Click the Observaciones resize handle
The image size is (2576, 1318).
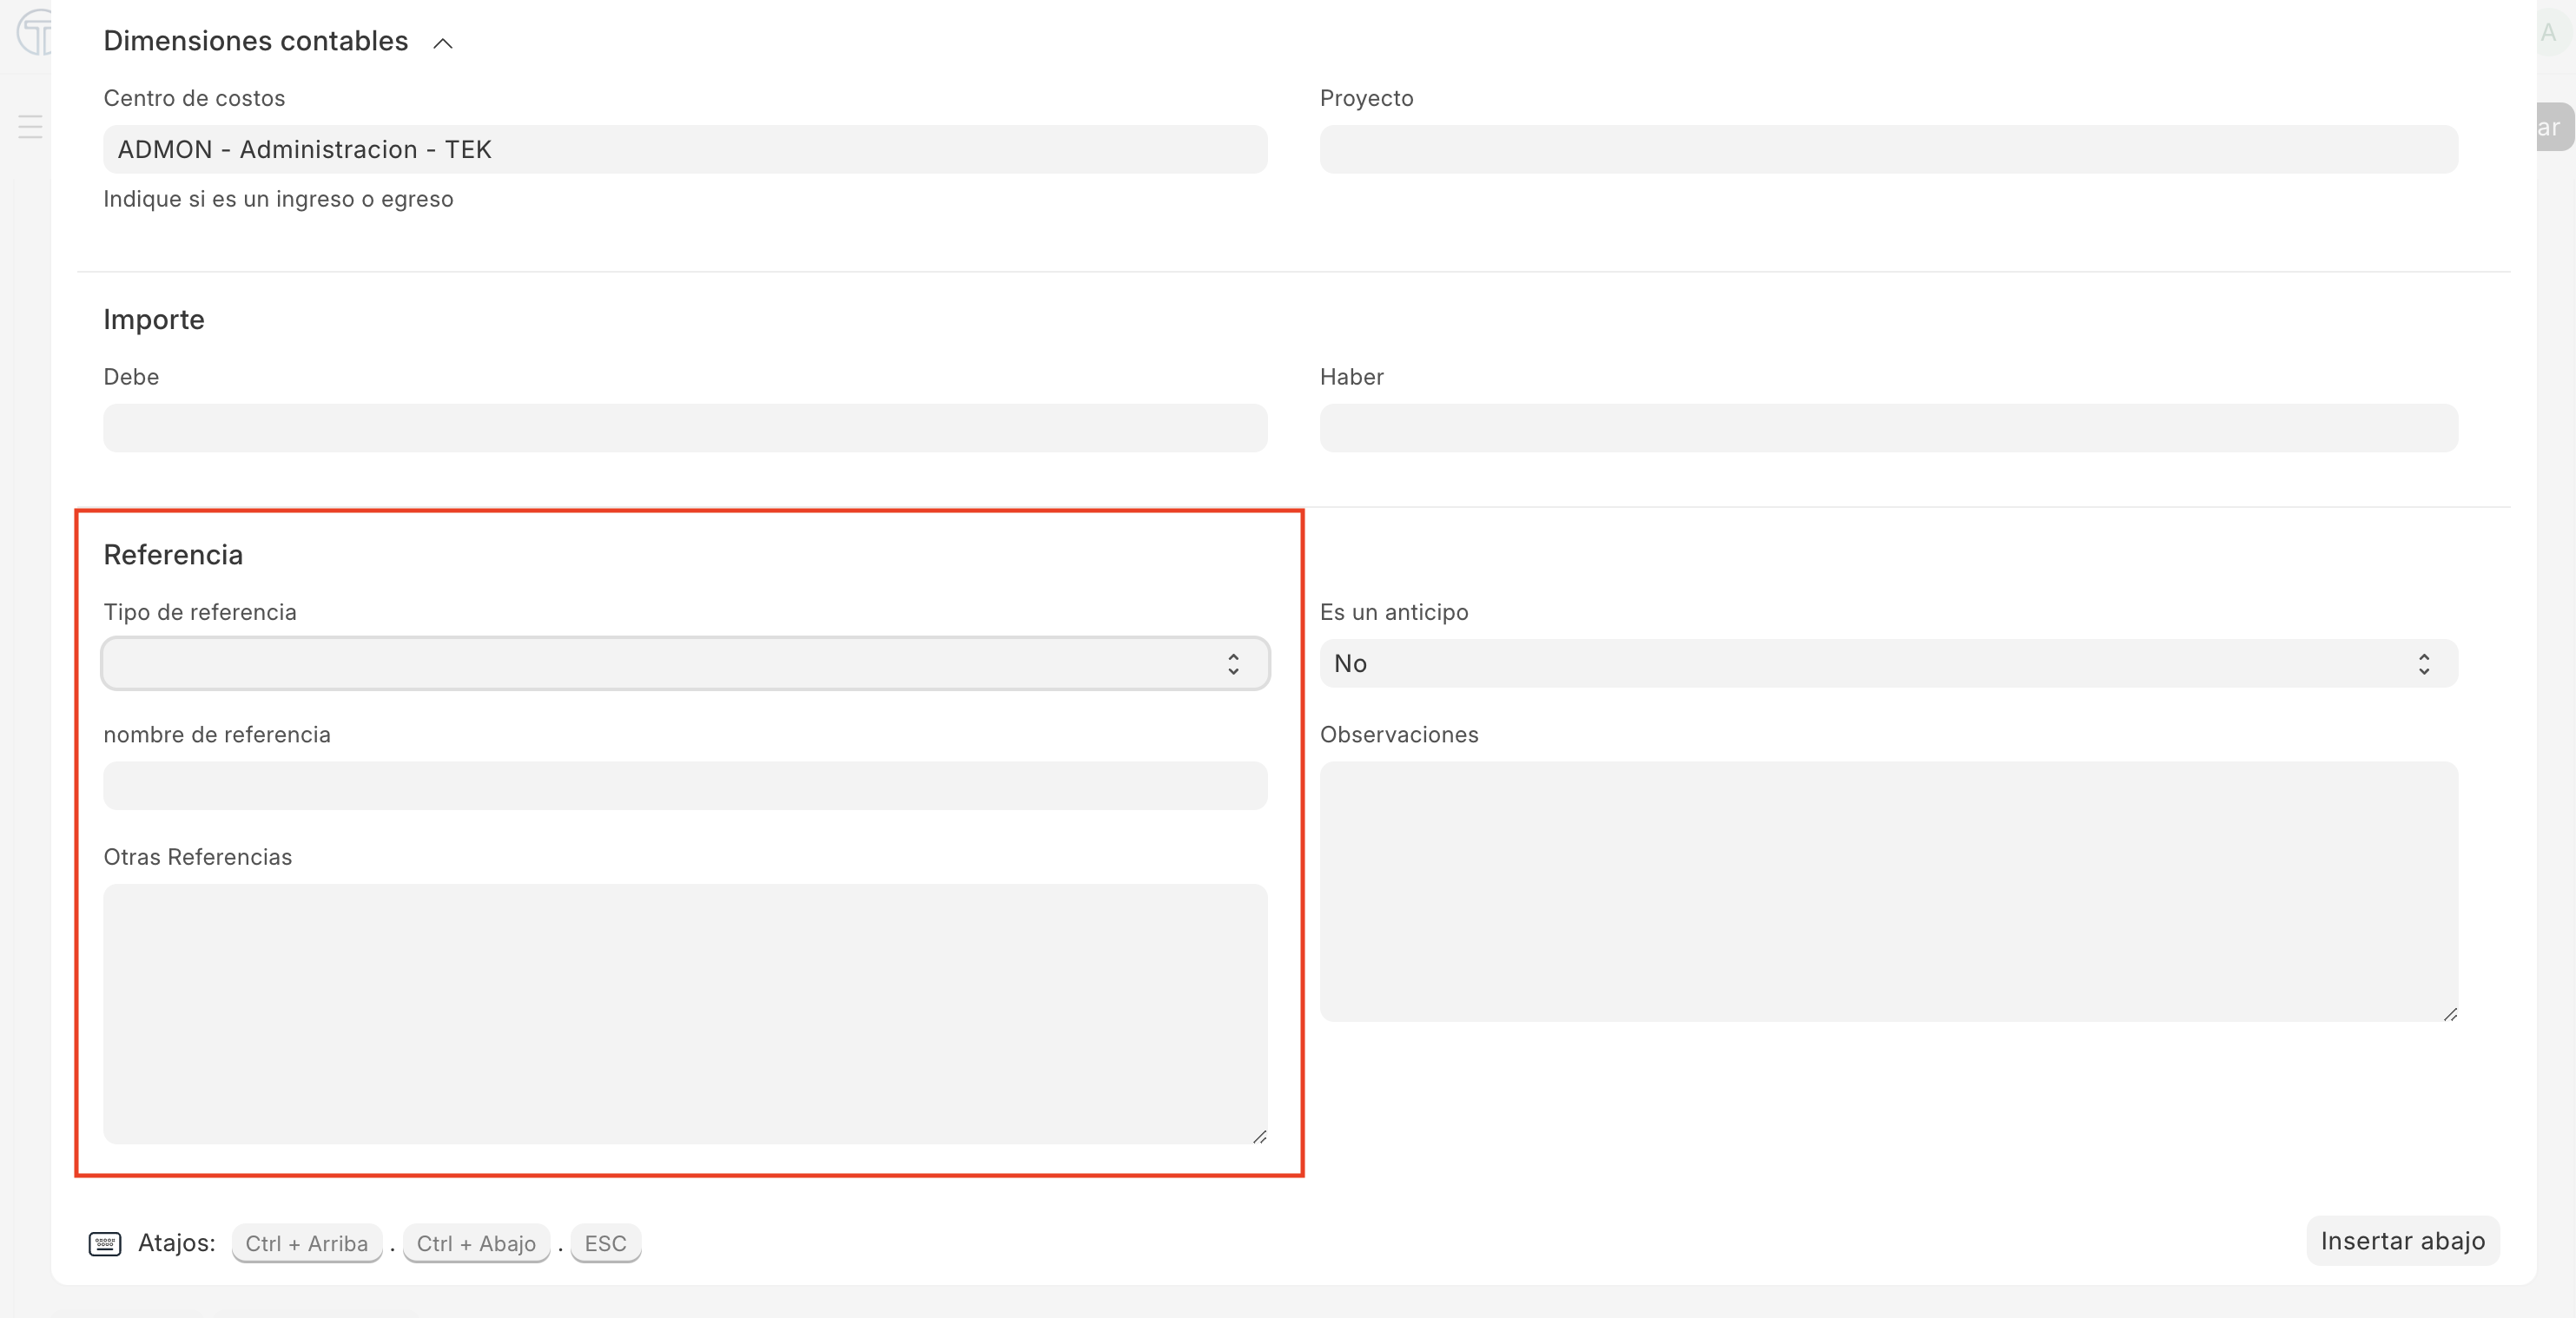2450,1014
